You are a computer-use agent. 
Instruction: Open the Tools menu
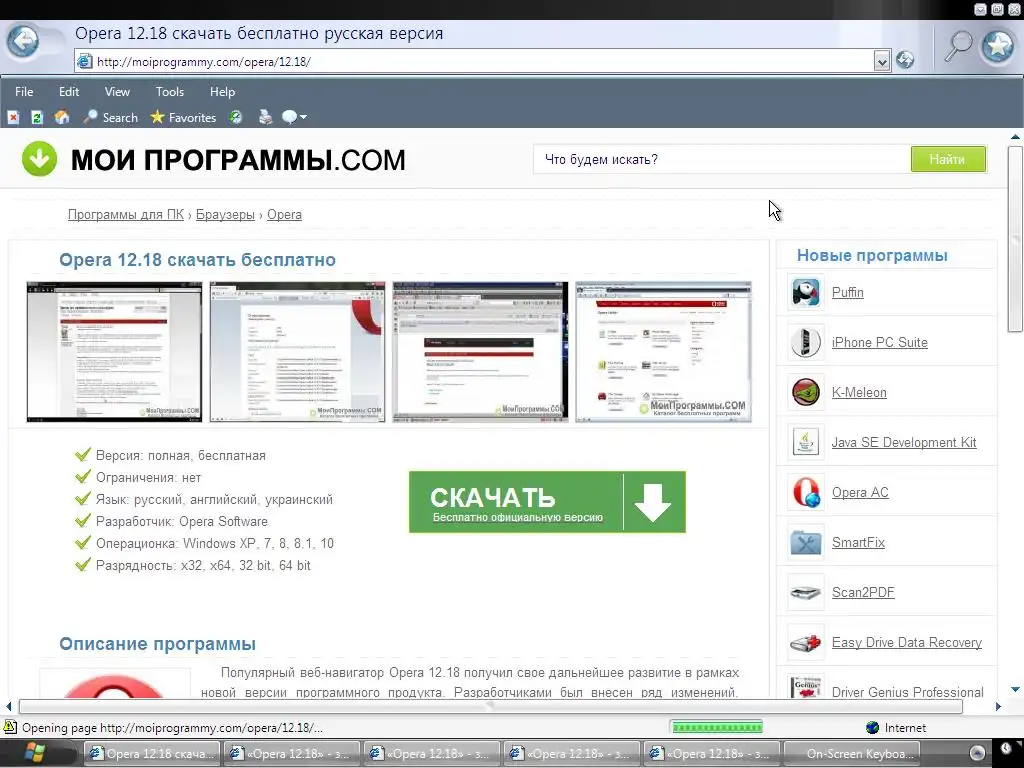click(x=170, y=91)
